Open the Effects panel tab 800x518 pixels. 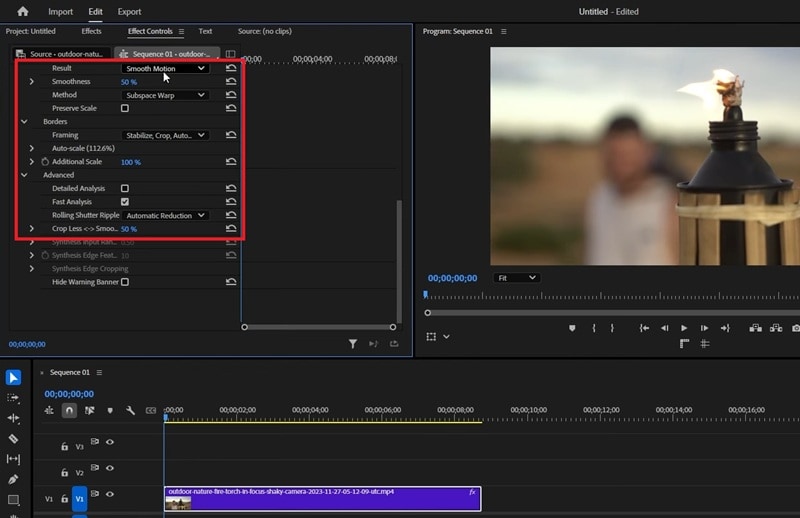(x=91, y=31)
